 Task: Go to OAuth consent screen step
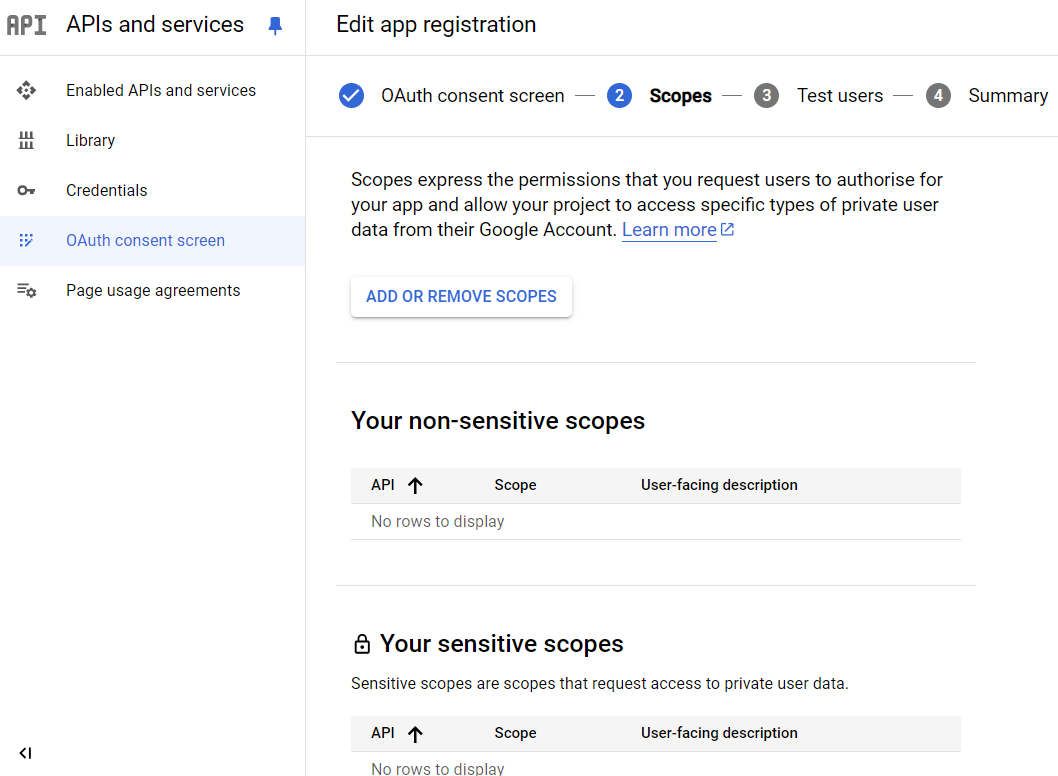point(472,96)
